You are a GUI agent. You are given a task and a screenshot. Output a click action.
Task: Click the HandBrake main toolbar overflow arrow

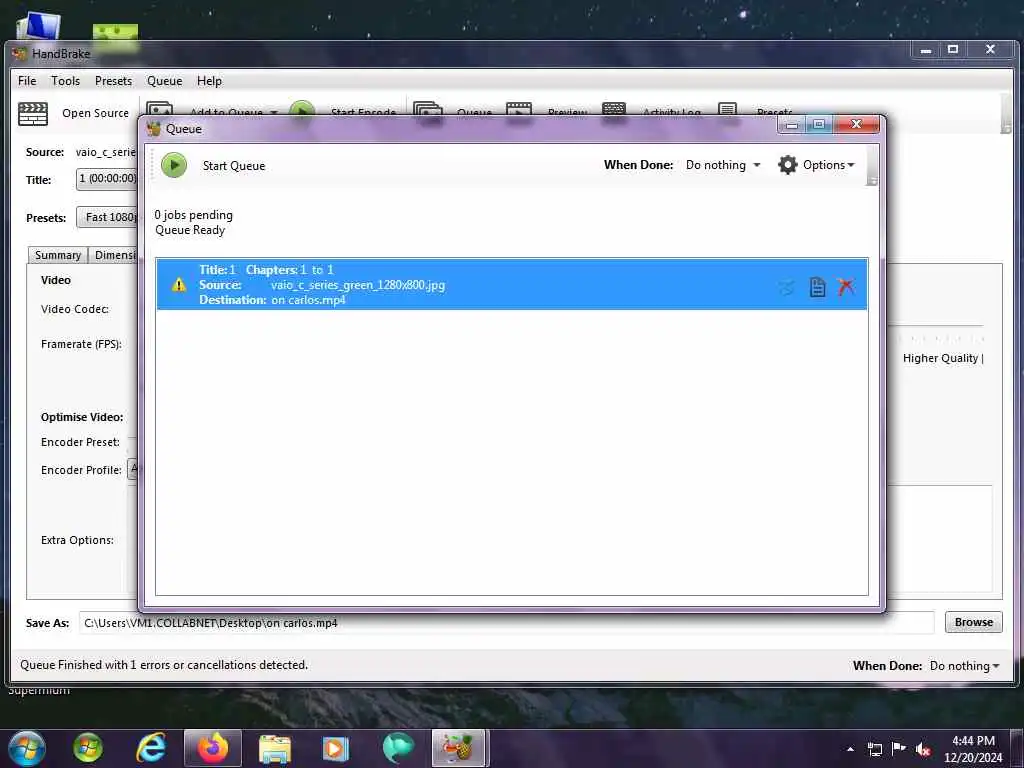pos(1006,129)
